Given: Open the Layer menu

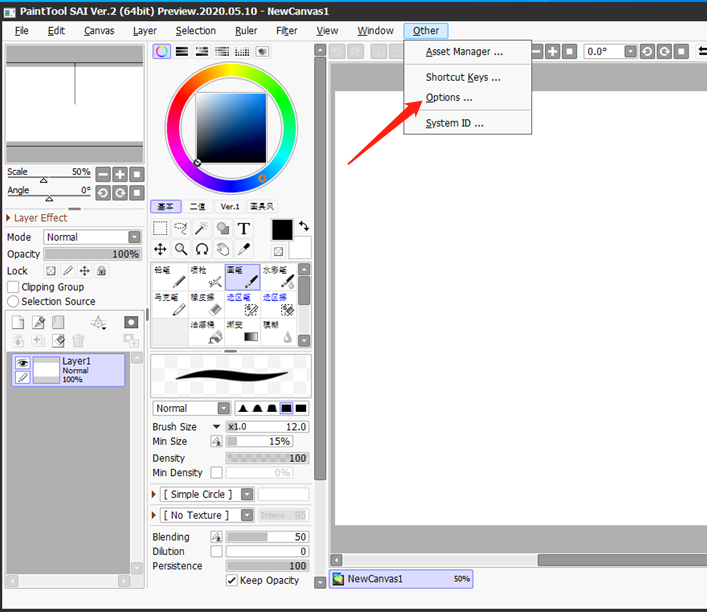Looking at the screenshot, I should coord(145,31).
